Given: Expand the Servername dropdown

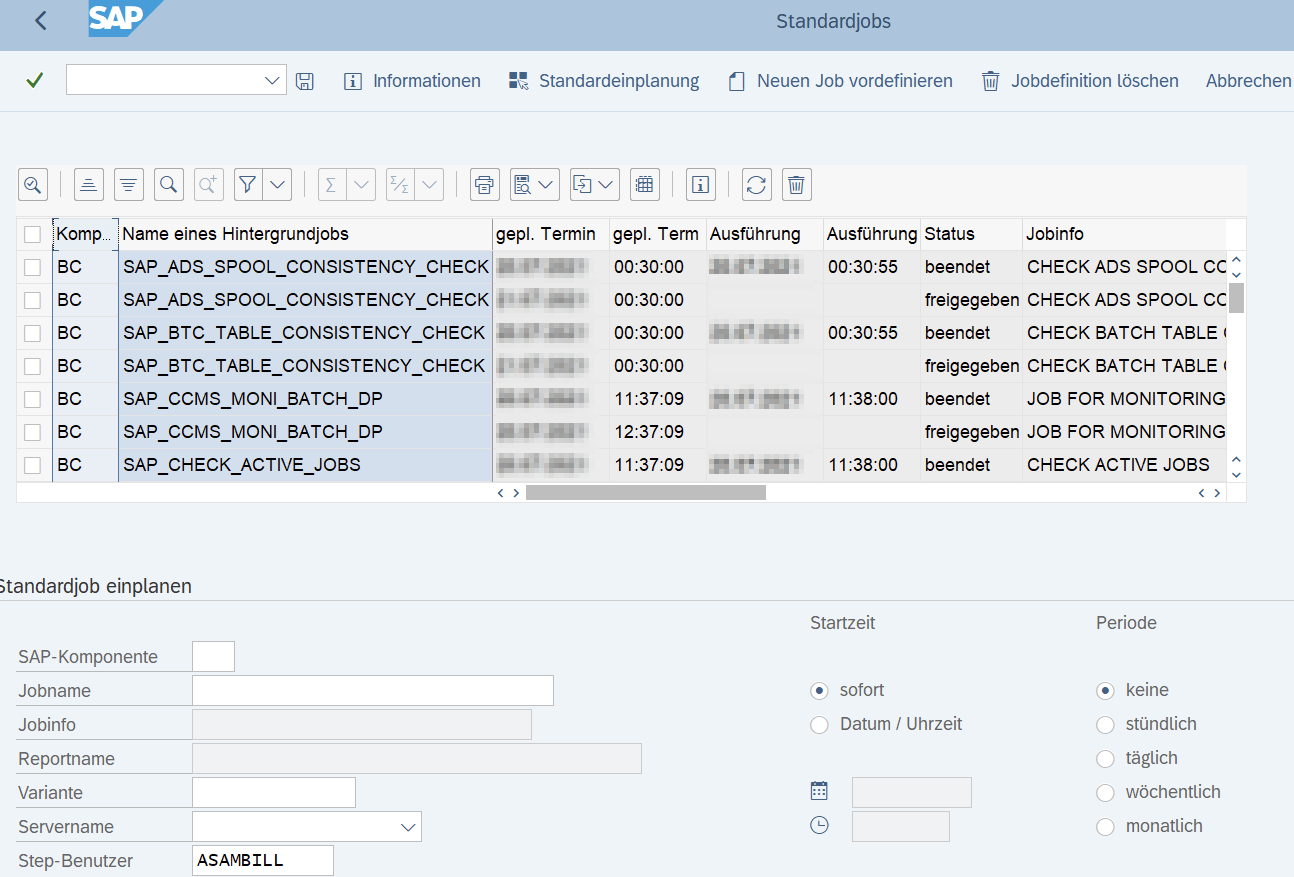Looking at the screenshot, I should click(x=408, y=827).
